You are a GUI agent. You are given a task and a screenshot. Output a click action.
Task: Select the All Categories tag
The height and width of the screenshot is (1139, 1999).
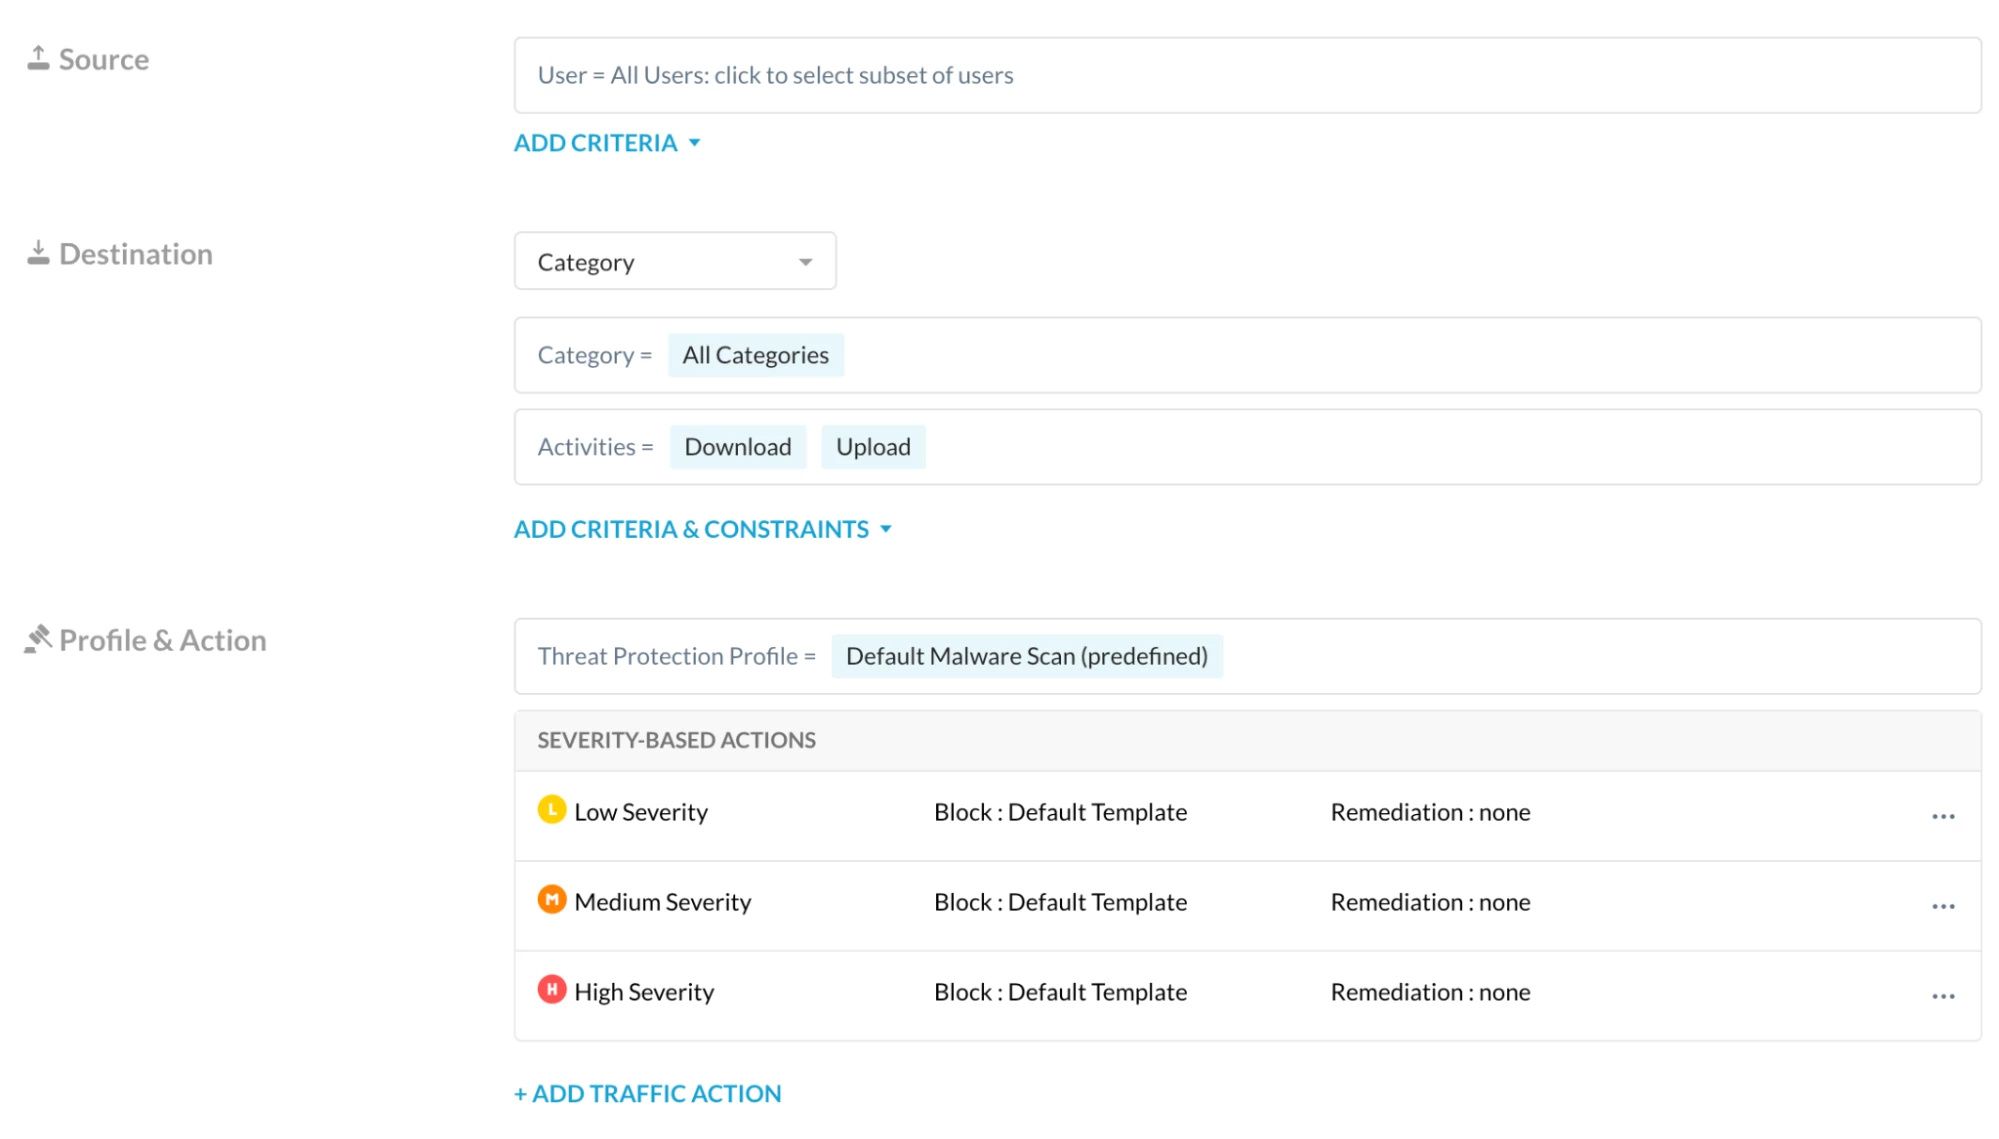point(755,356)
